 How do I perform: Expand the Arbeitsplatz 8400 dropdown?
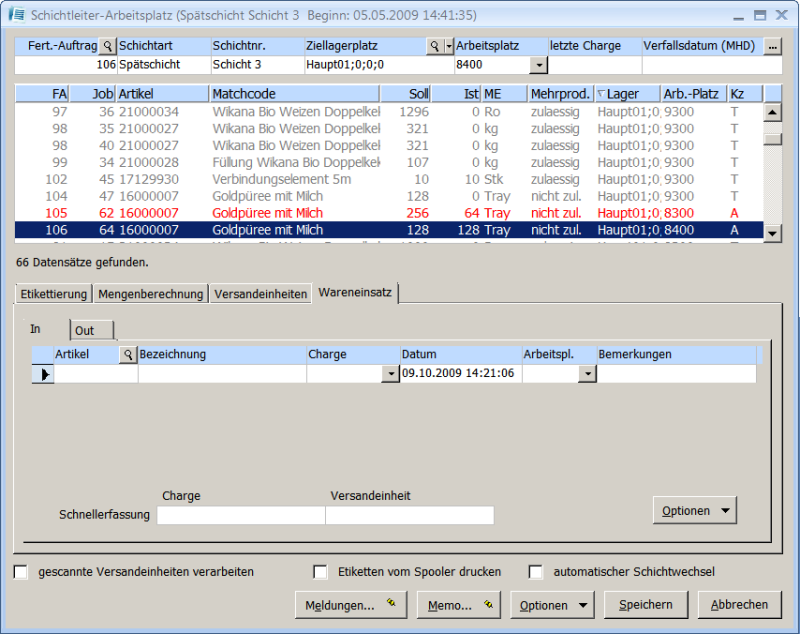click(539, 65)
